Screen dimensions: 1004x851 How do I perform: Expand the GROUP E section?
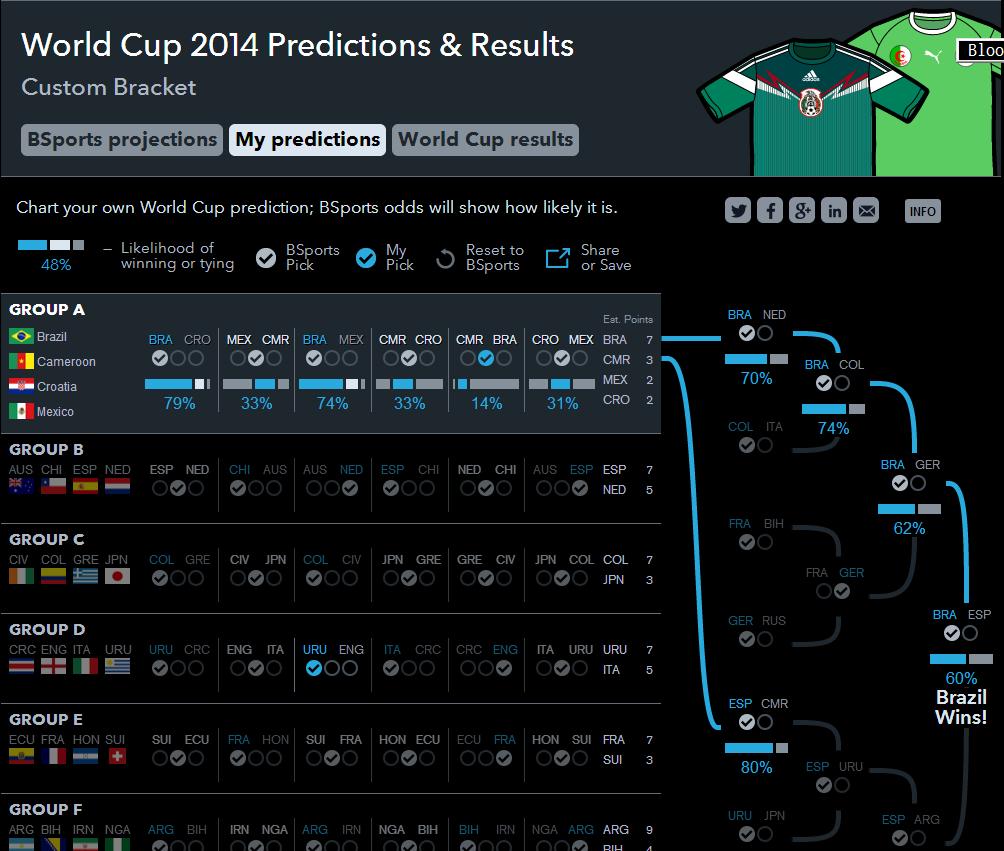point(45,720)
